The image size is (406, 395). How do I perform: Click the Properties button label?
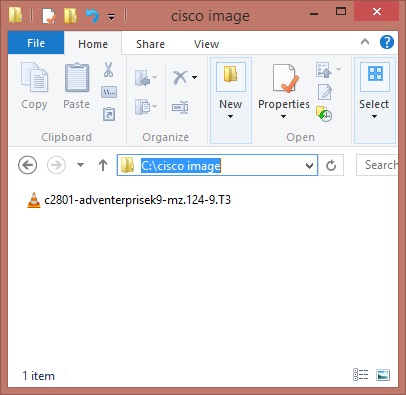[x=284, y=104]
